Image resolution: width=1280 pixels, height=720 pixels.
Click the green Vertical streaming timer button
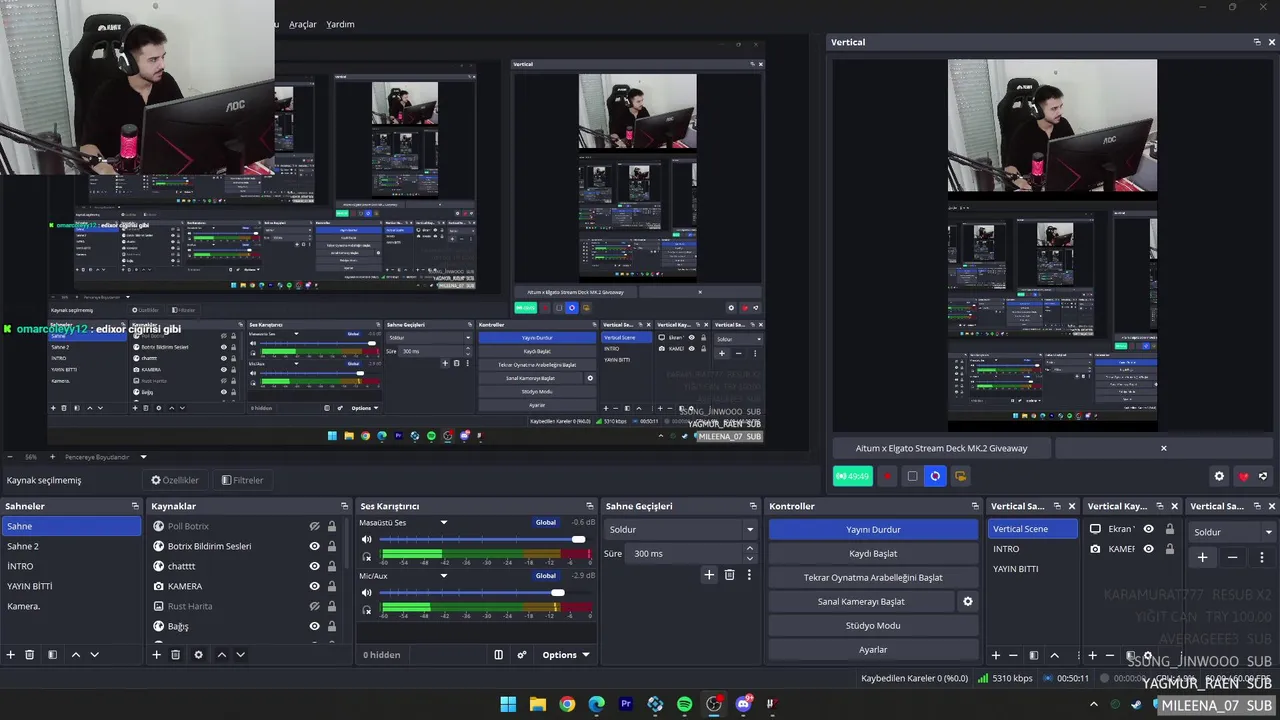pyautogui.click(x=853, y=476)
